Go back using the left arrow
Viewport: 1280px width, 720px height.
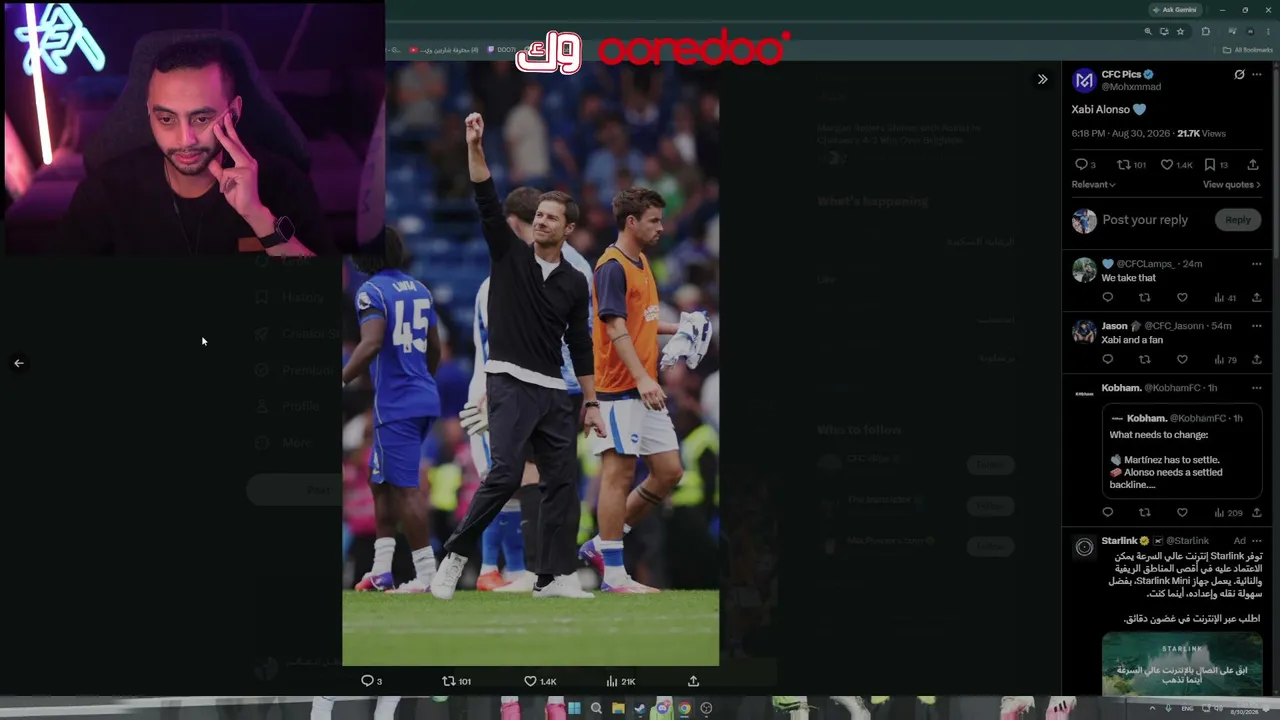19,363
